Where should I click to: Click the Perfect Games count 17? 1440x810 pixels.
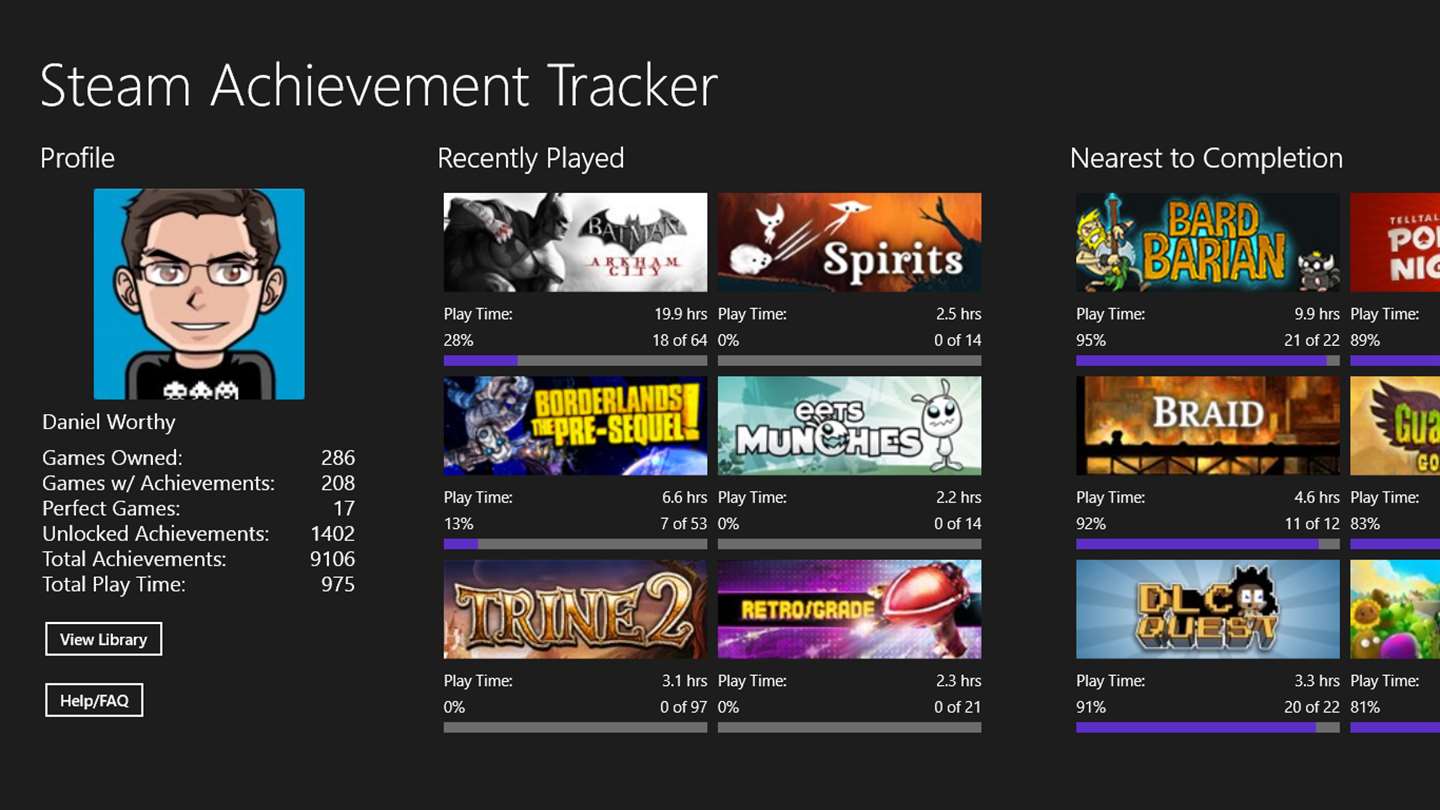[x=344, y=508]
